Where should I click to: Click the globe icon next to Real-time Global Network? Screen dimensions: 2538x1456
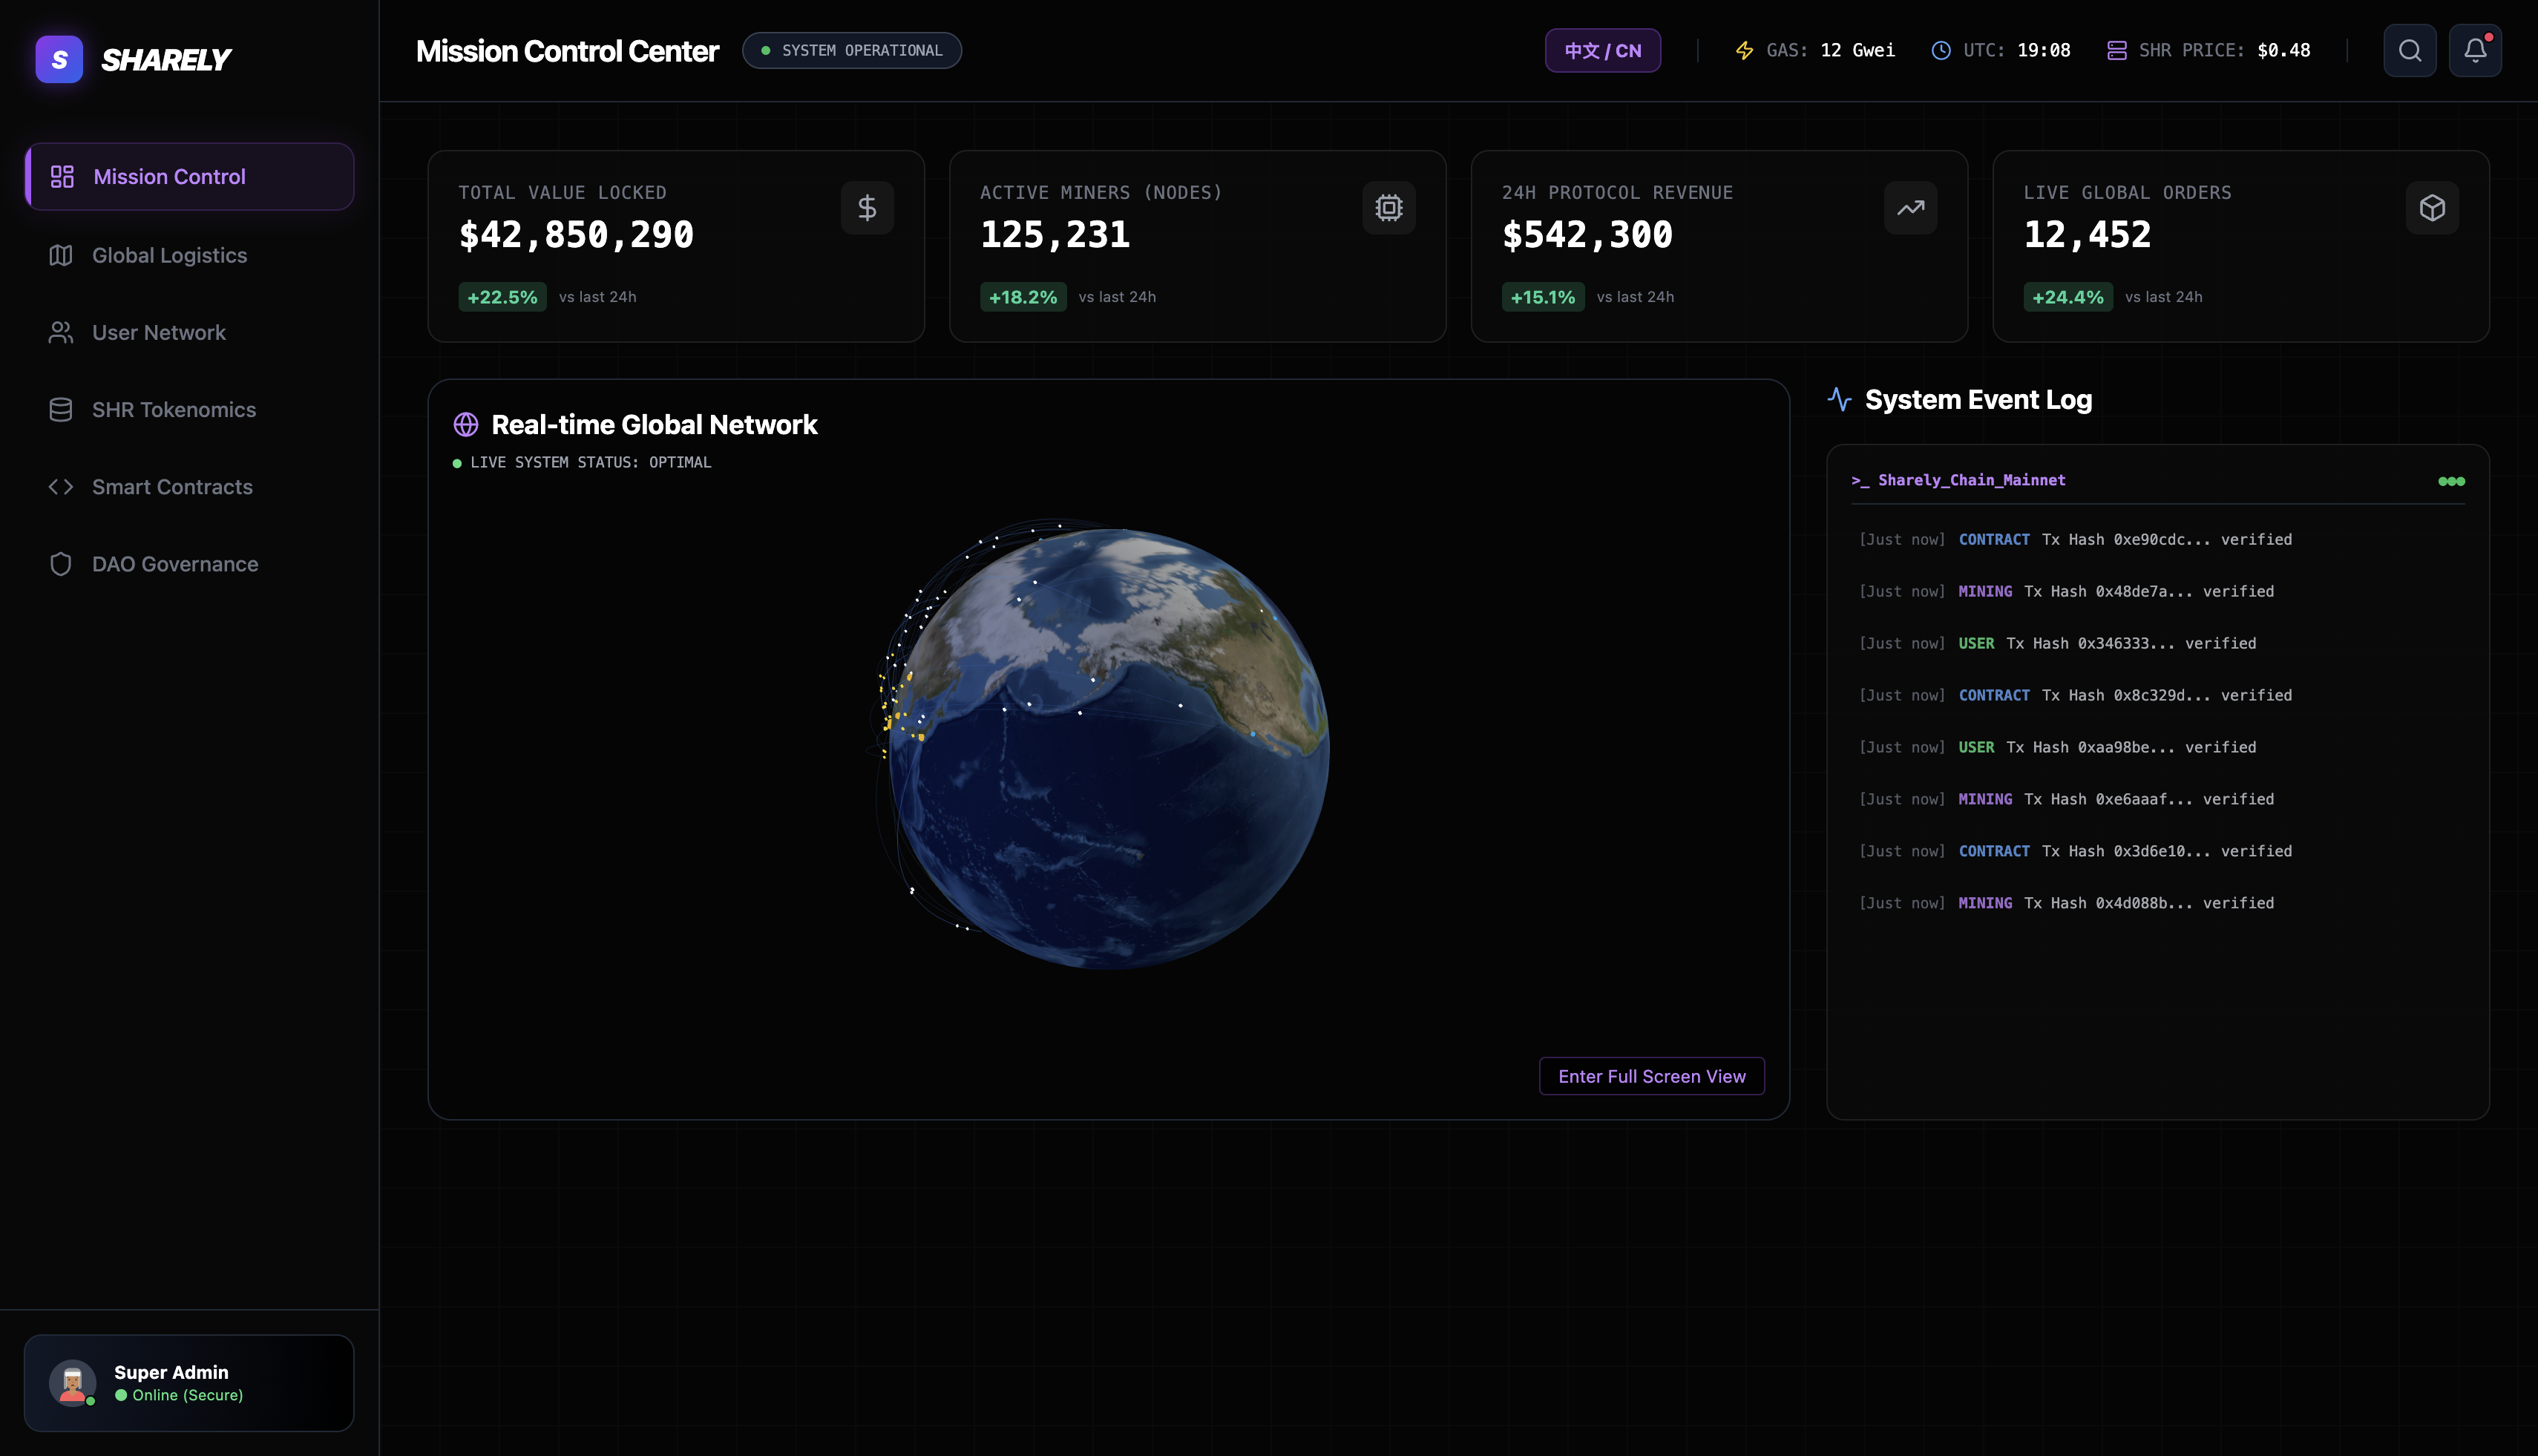[466, 424]
